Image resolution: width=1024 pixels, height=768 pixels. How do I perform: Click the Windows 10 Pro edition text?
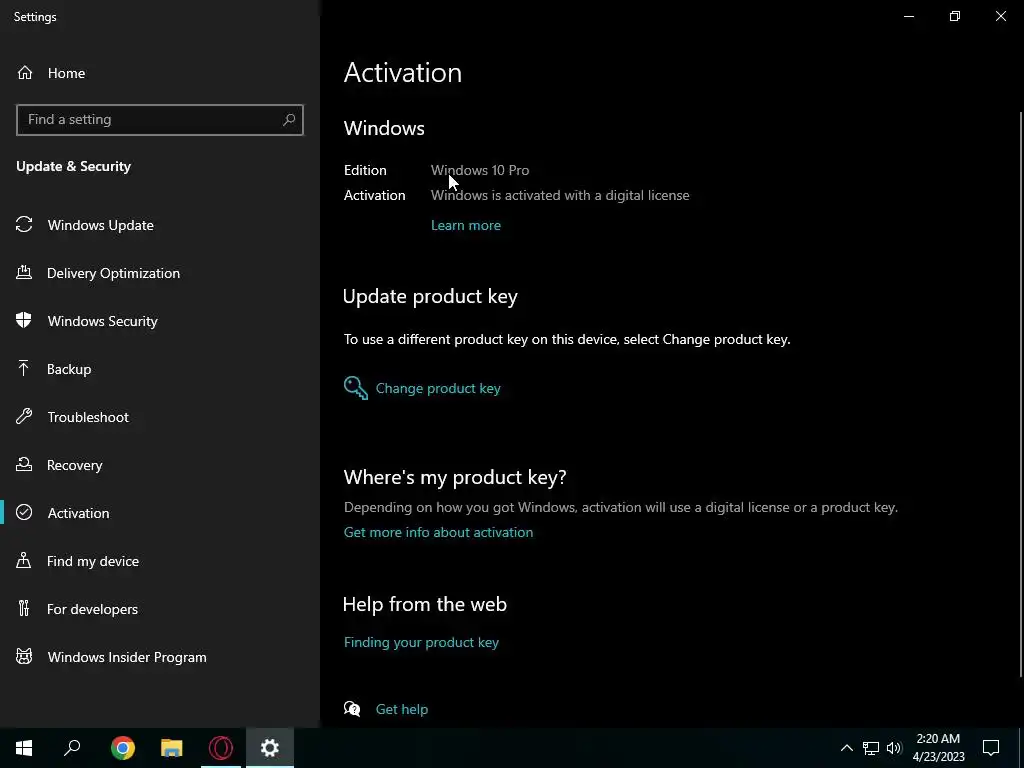point(480,170)
